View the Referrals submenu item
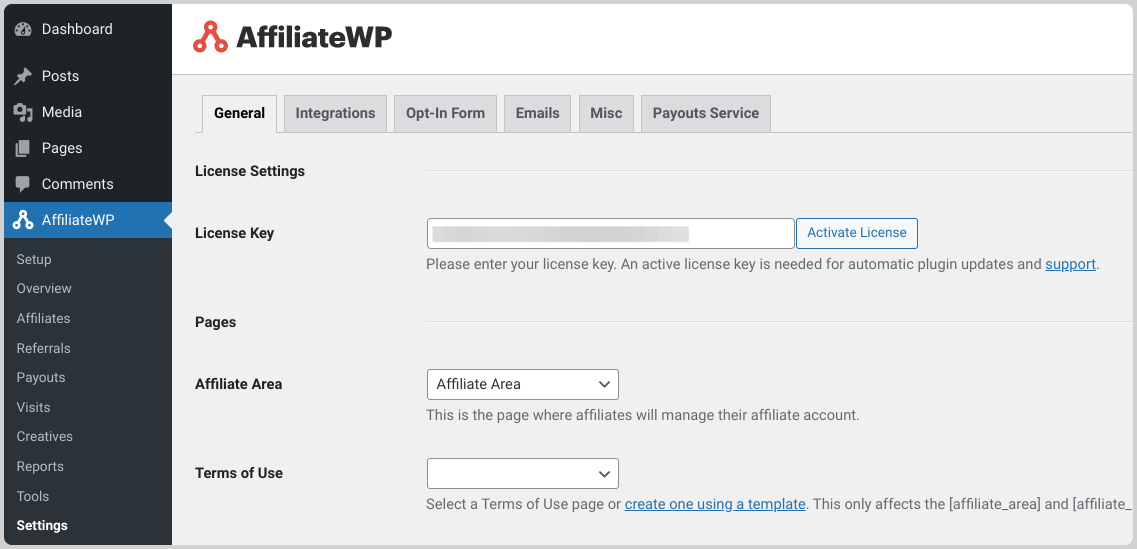The width and height of the screenshot is (1137, 549). coord(44,348)
